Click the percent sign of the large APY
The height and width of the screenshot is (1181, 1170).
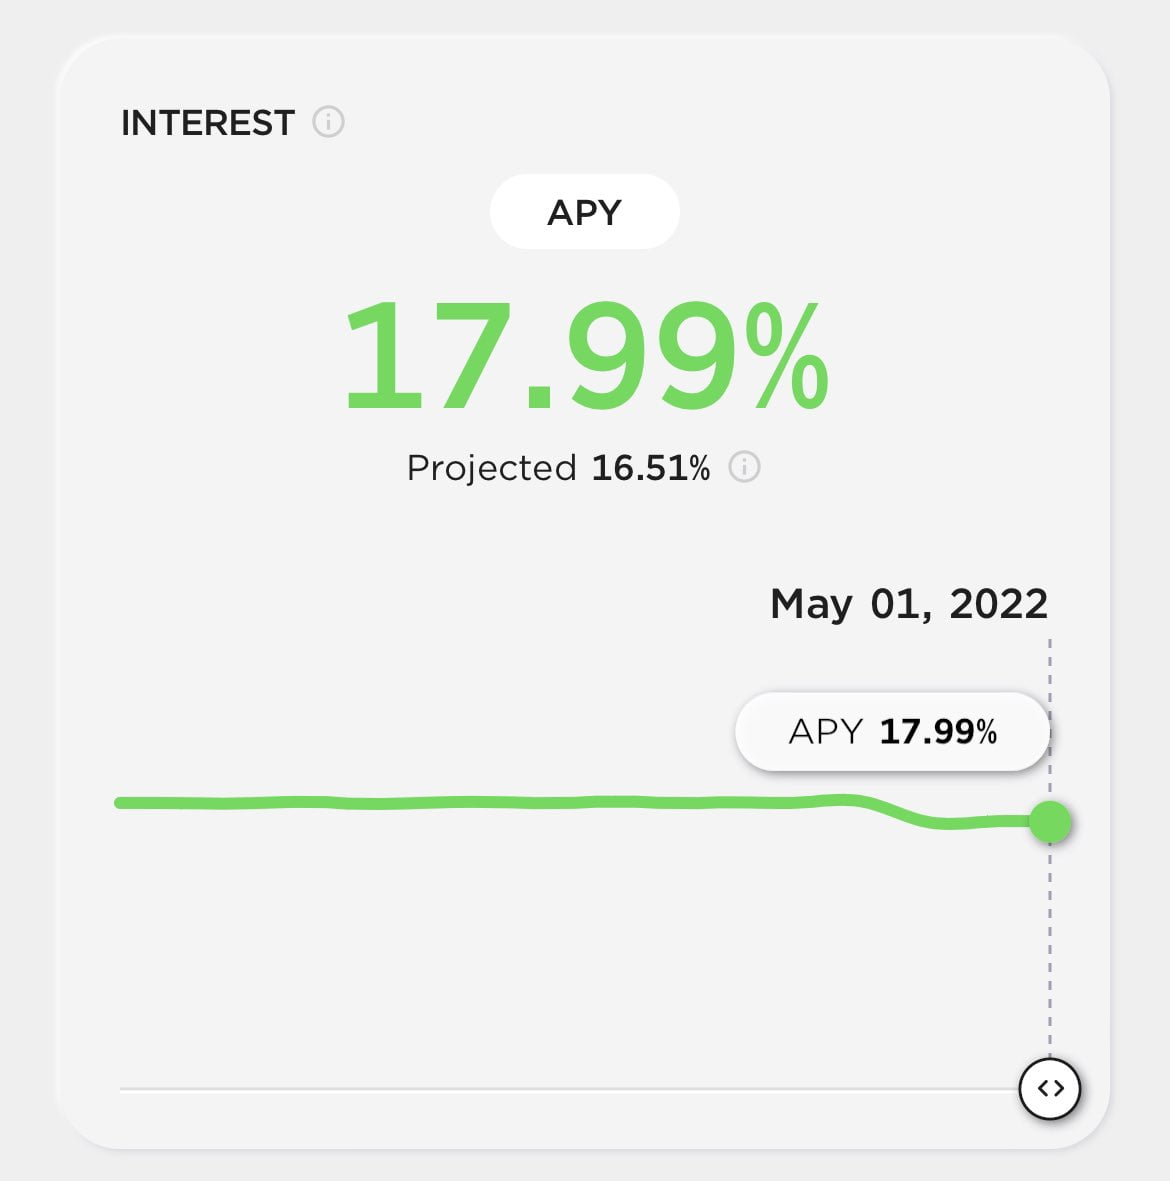(x=787, y=355)
